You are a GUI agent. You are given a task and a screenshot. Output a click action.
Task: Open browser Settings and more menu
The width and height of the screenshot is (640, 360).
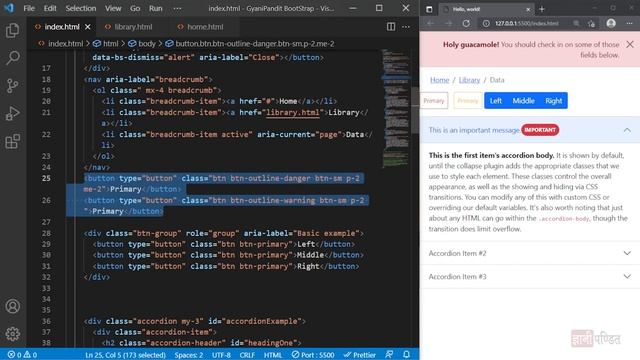(x=629, y=23)
